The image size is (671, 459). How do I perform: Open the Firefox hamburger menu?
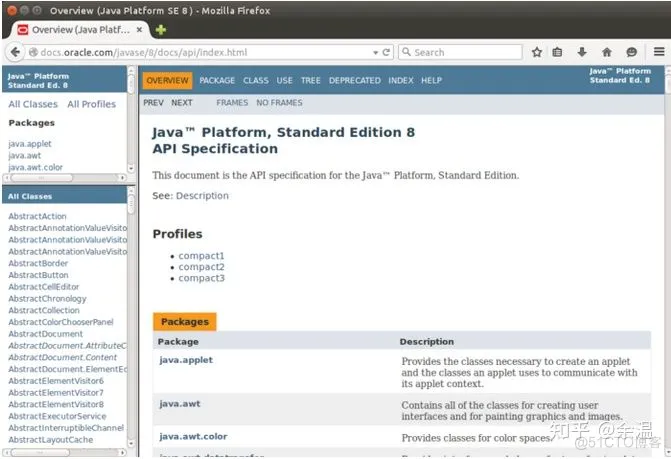(659, 52)
